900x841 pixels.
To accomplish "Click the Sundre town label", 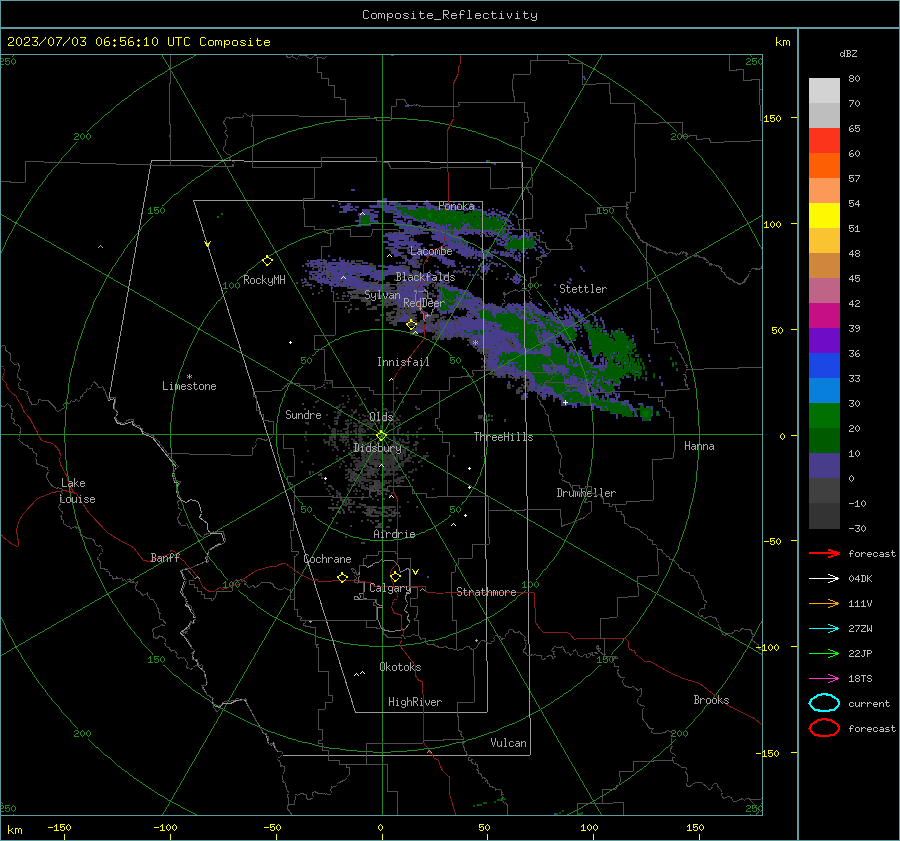I will coord(303,415).
